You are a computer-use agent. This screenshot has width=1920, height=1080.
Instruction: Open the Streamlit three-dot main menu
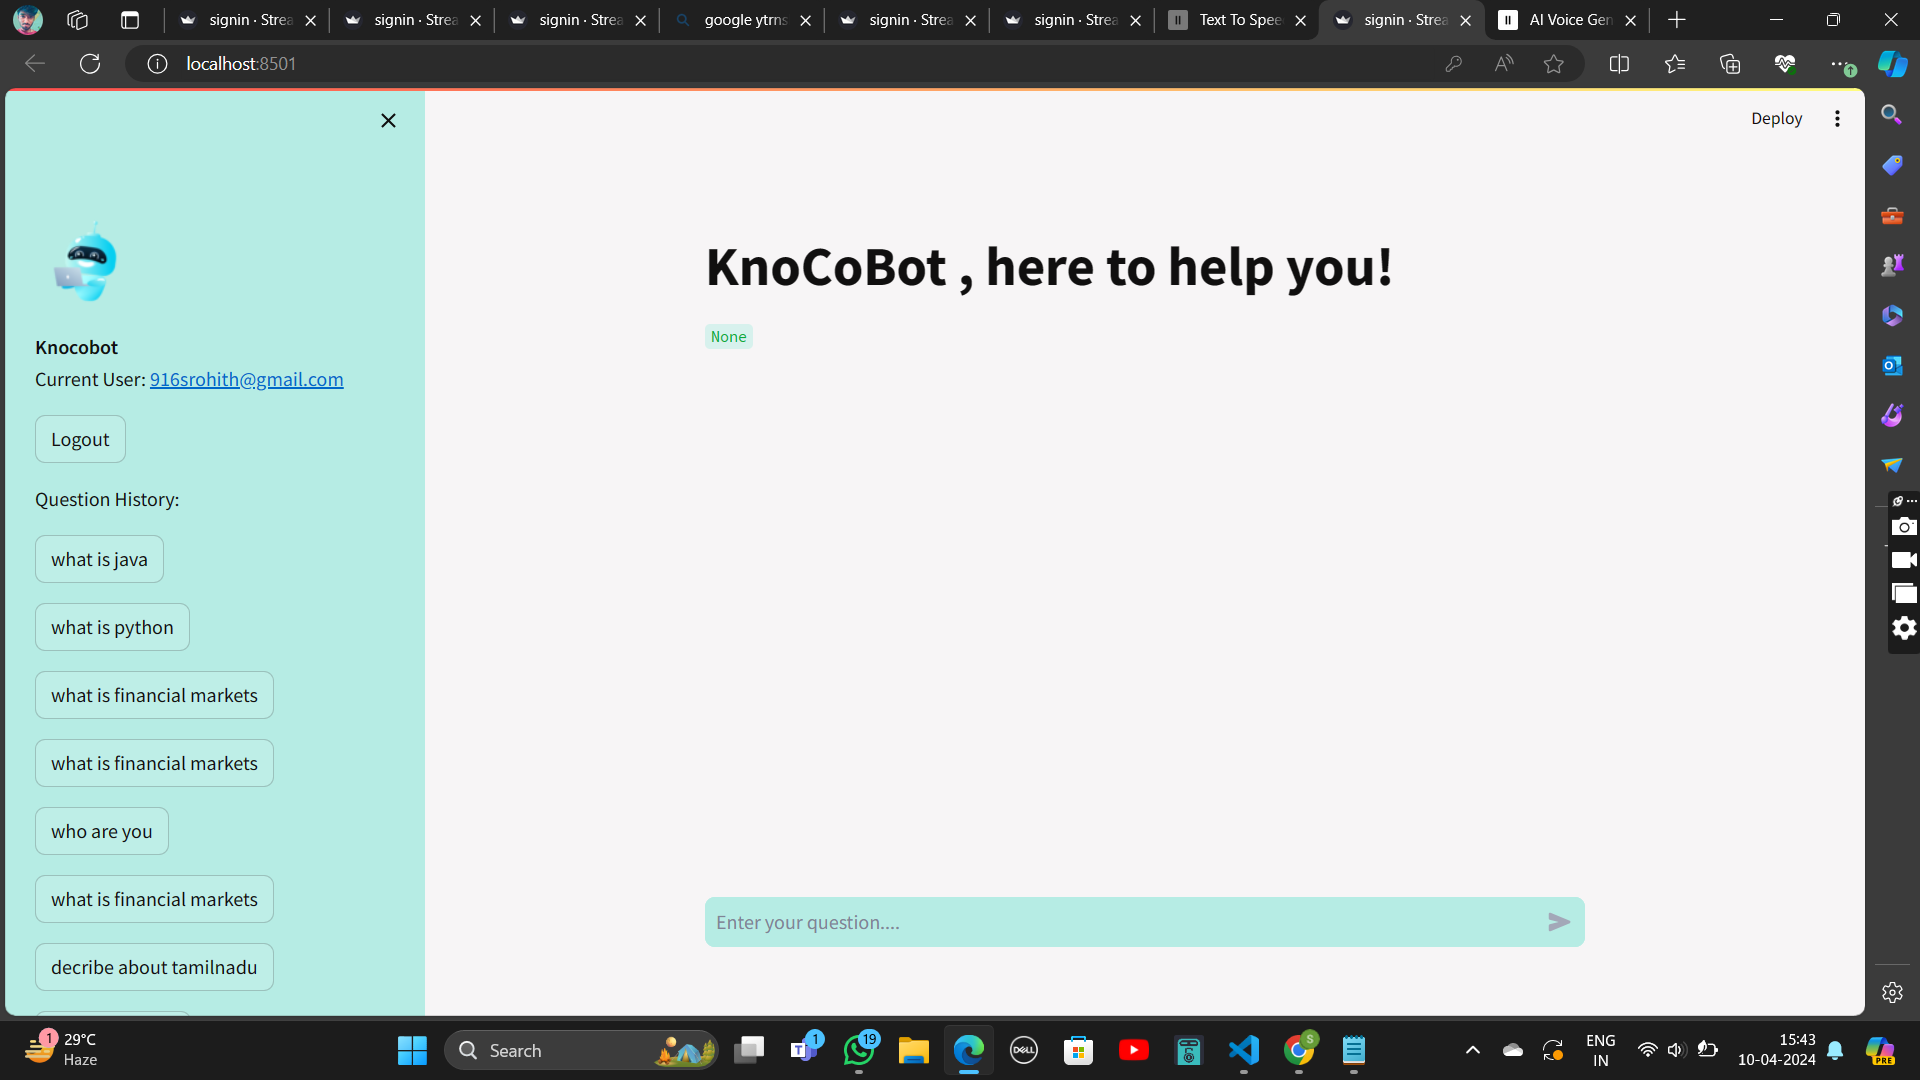(x=1837, y=118)
